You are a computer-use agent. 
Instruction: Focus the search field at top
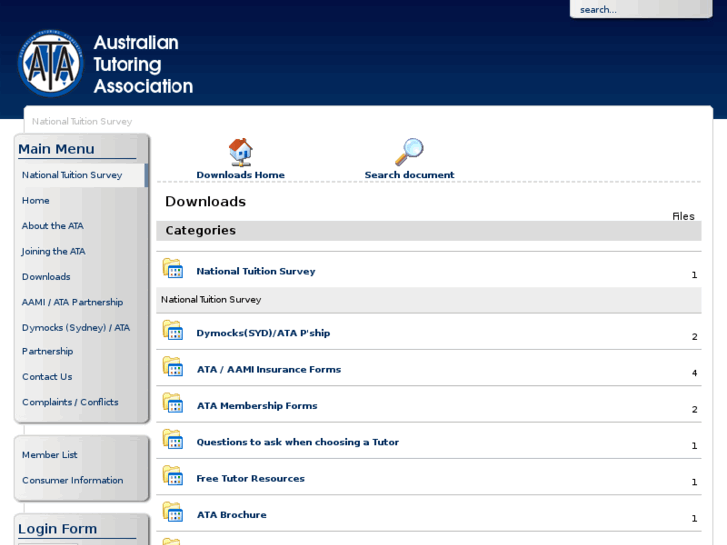tap(641, 9)
